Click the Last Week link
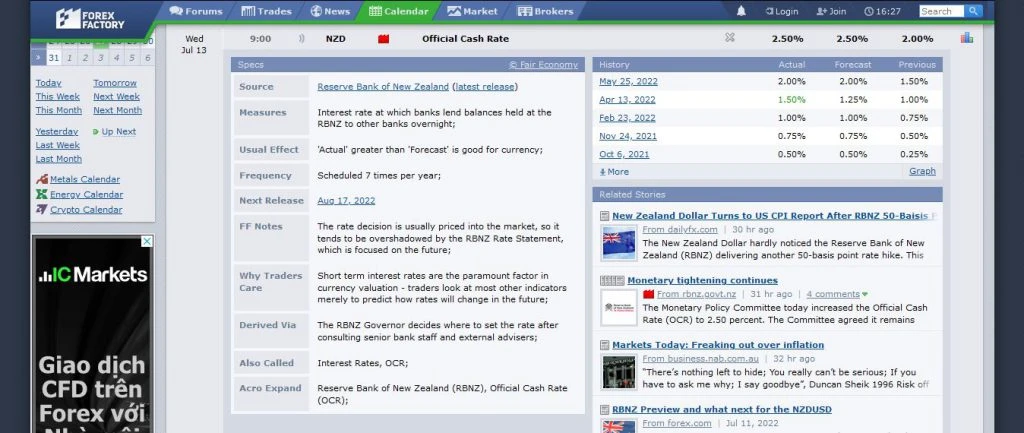This screenshot has width=1024, height=433. pyautogui.click(x=57, y=145)
